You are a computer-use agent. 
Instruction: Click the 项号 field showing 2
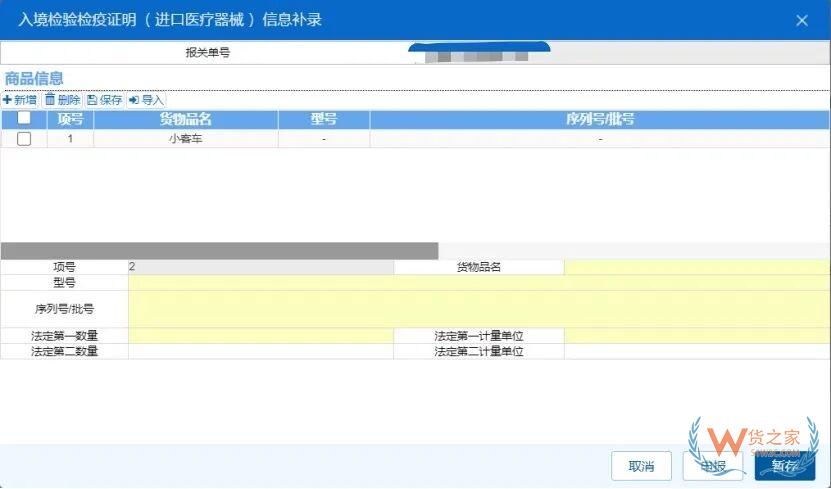click(261, 267)
